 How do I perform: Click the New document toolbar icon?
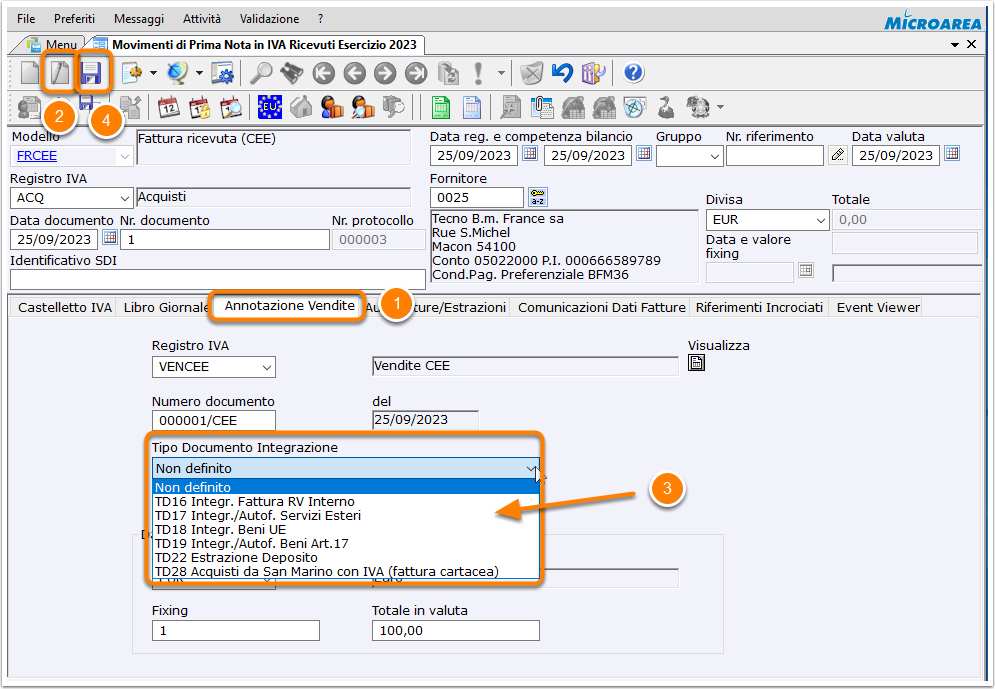(x=29, y=73)
